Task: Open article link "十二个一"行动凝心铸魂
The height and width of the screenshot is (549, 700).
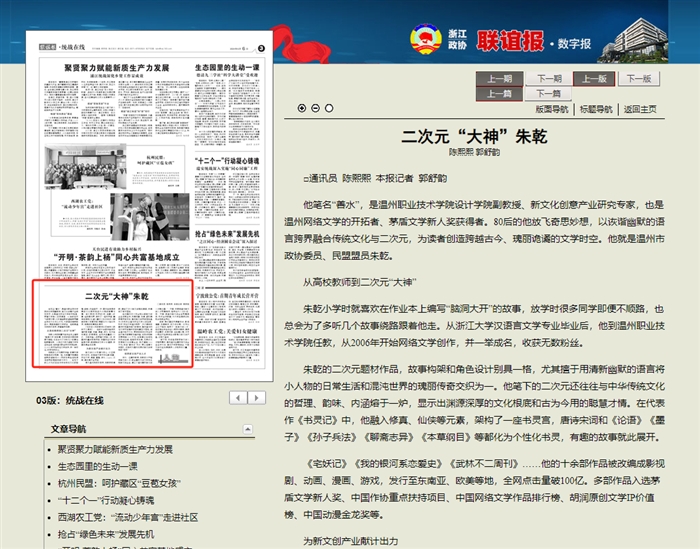Action: (x=106, y=500)
